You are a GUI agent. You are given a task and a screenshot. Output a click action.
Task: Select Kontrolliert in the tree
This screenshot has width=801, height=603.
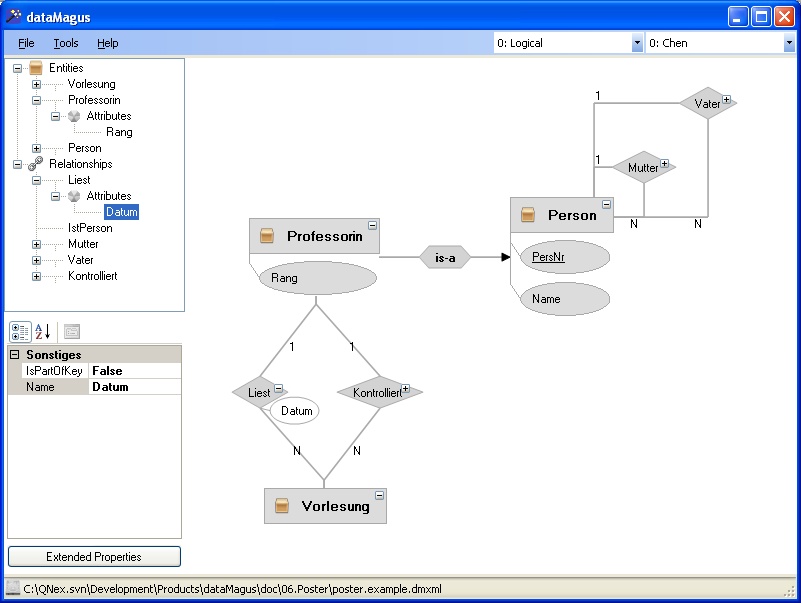coord(92,276)
